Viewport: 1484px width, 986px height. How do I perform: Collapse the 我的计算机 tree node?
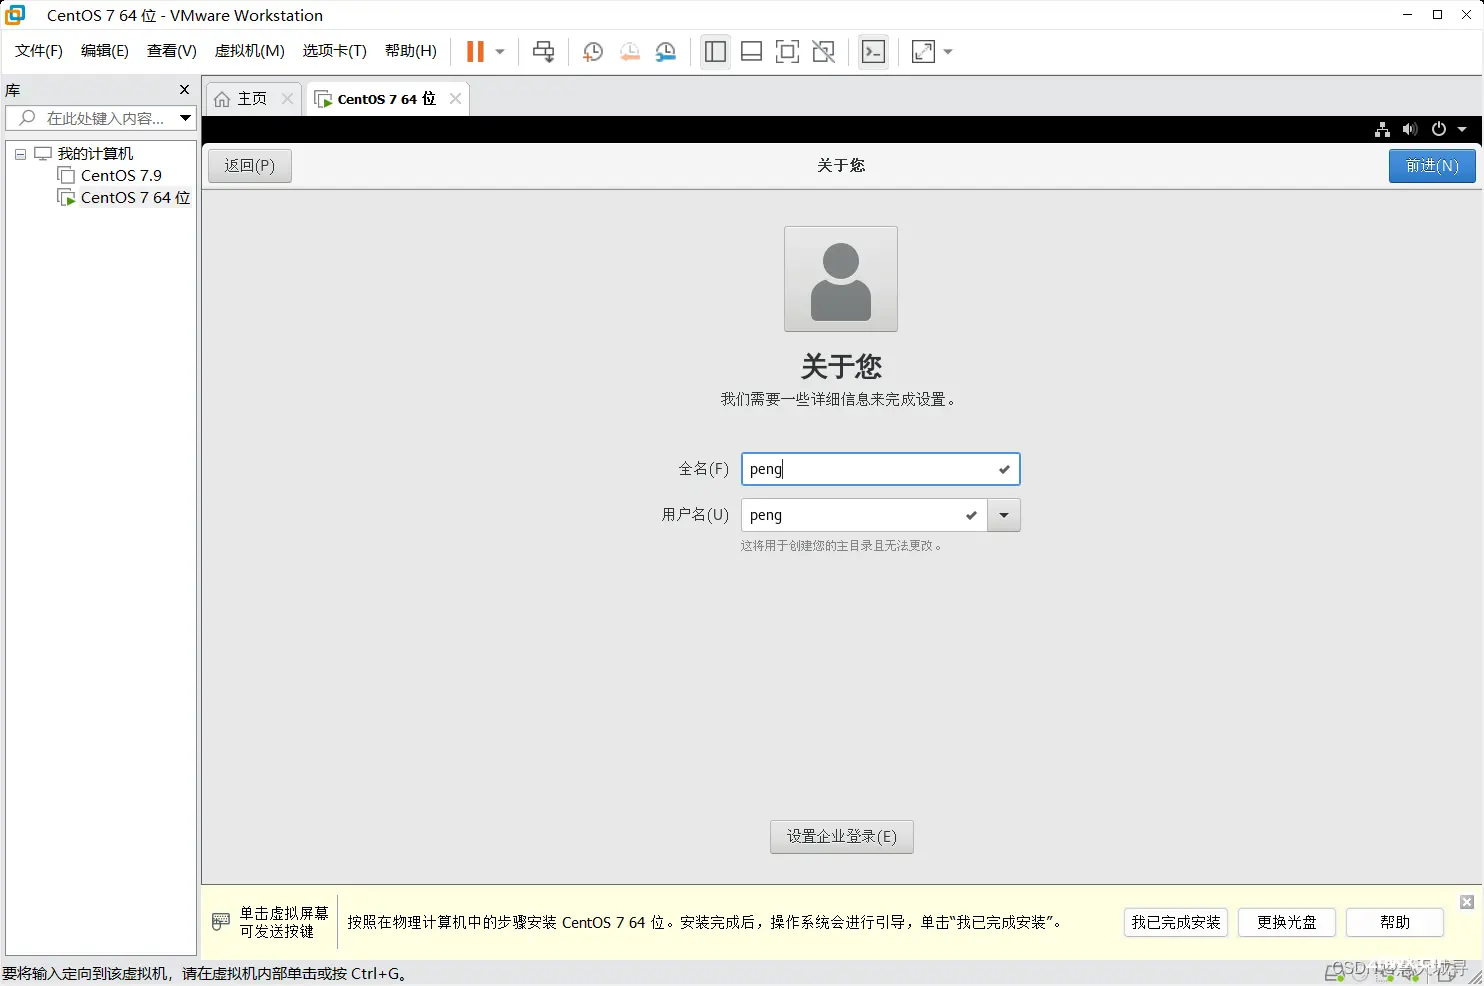[x=20, y=154]
